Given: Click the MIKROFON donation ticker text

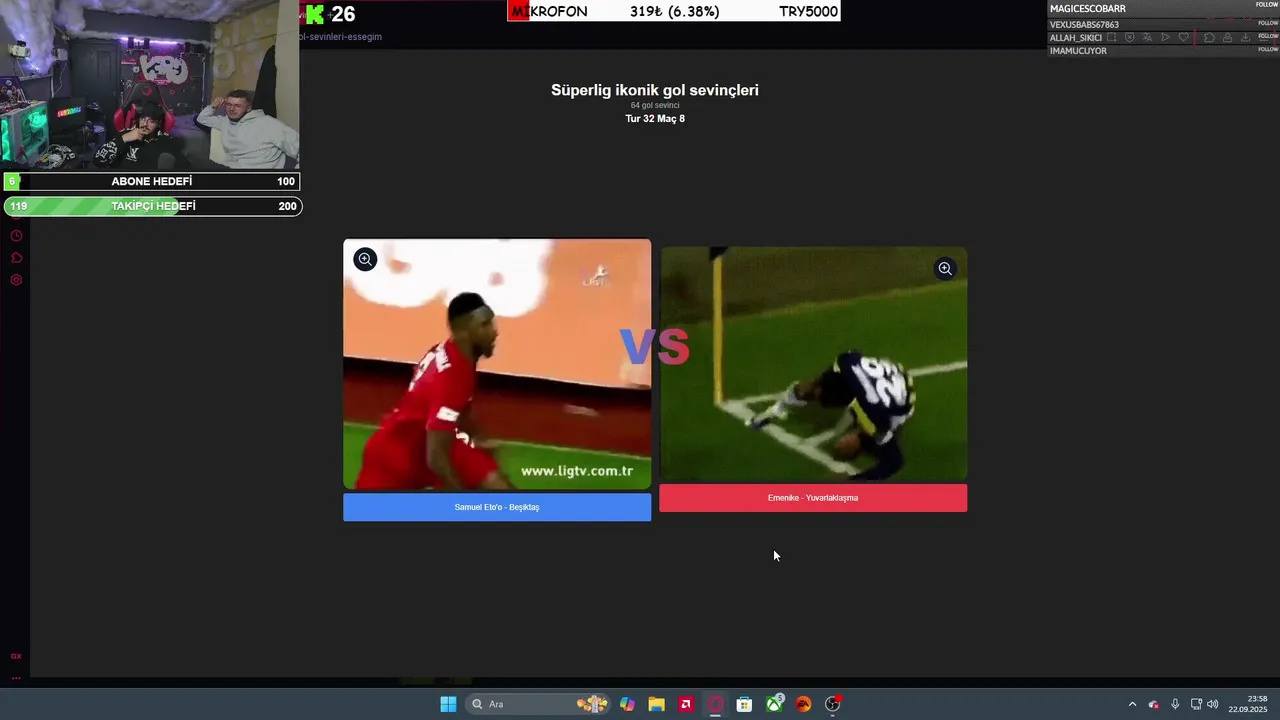Looking at the screenshot, I should tap(548, 12).
